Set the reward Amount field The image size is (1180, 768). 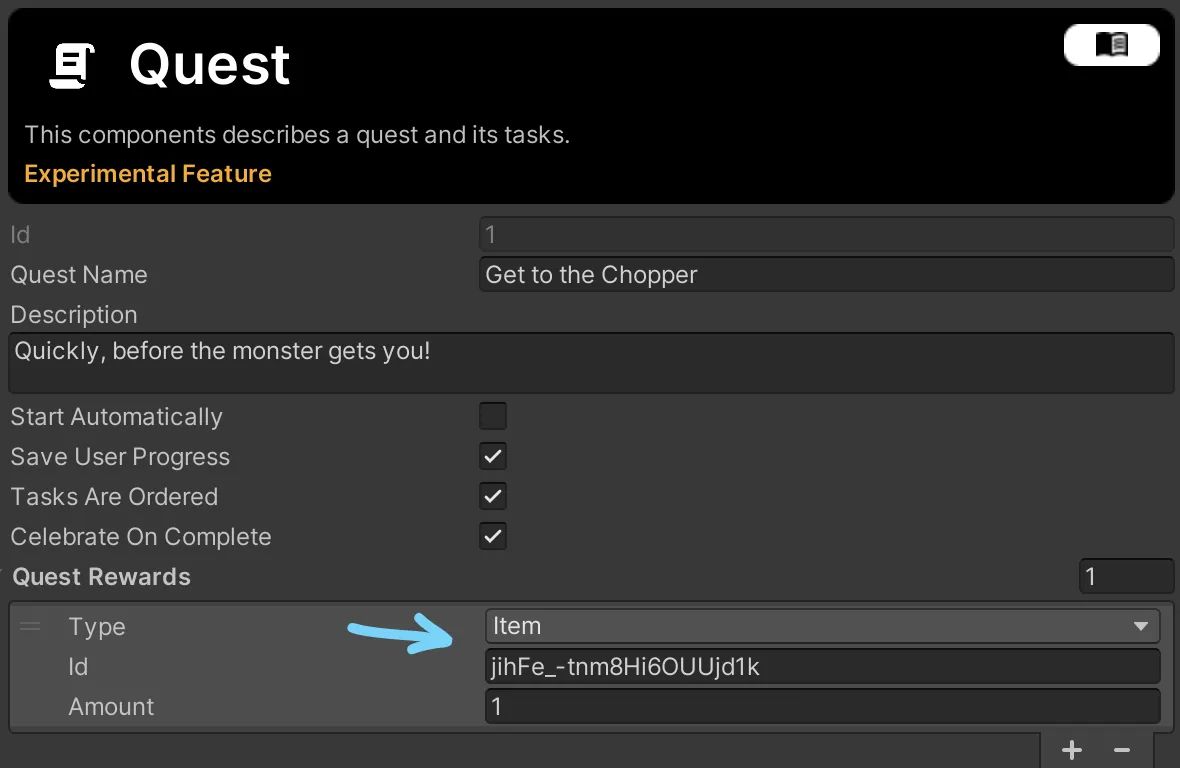823,706
